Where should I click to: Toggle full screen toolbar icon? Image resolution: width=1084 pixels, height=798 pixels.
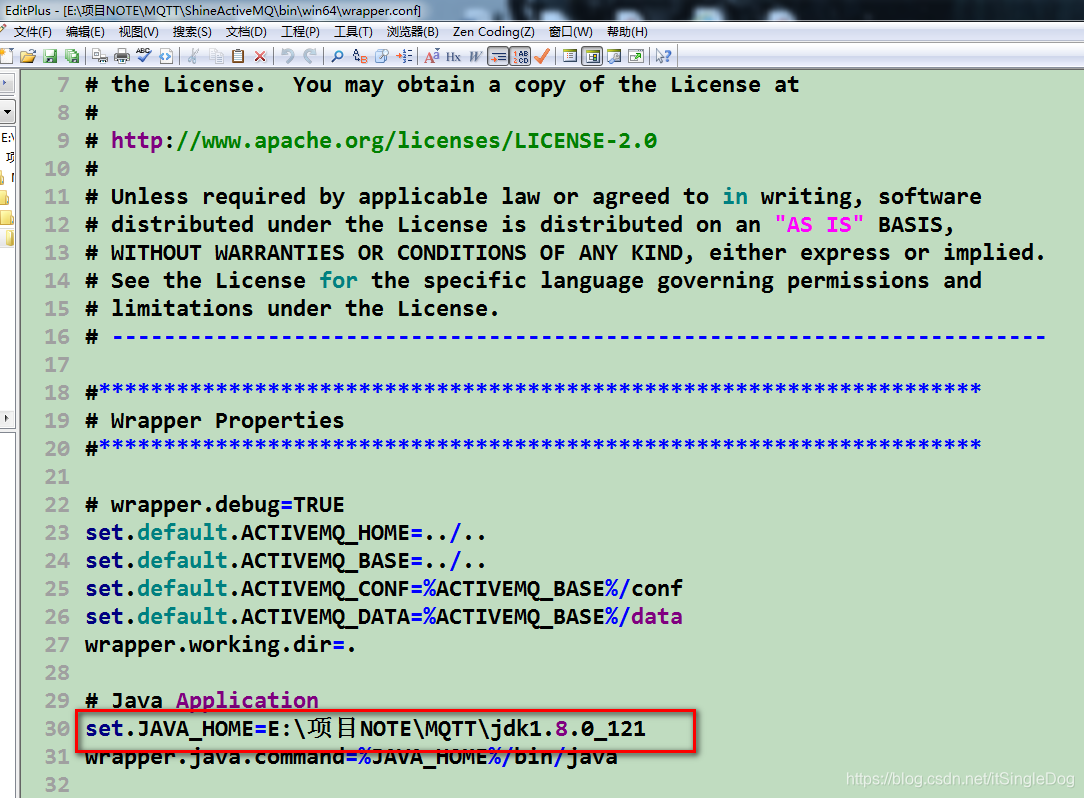coord(636,56)
